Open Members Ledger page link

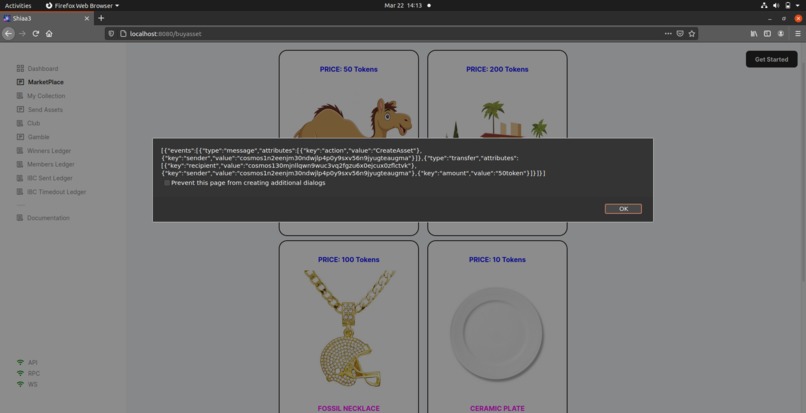[x=51, y=165]
